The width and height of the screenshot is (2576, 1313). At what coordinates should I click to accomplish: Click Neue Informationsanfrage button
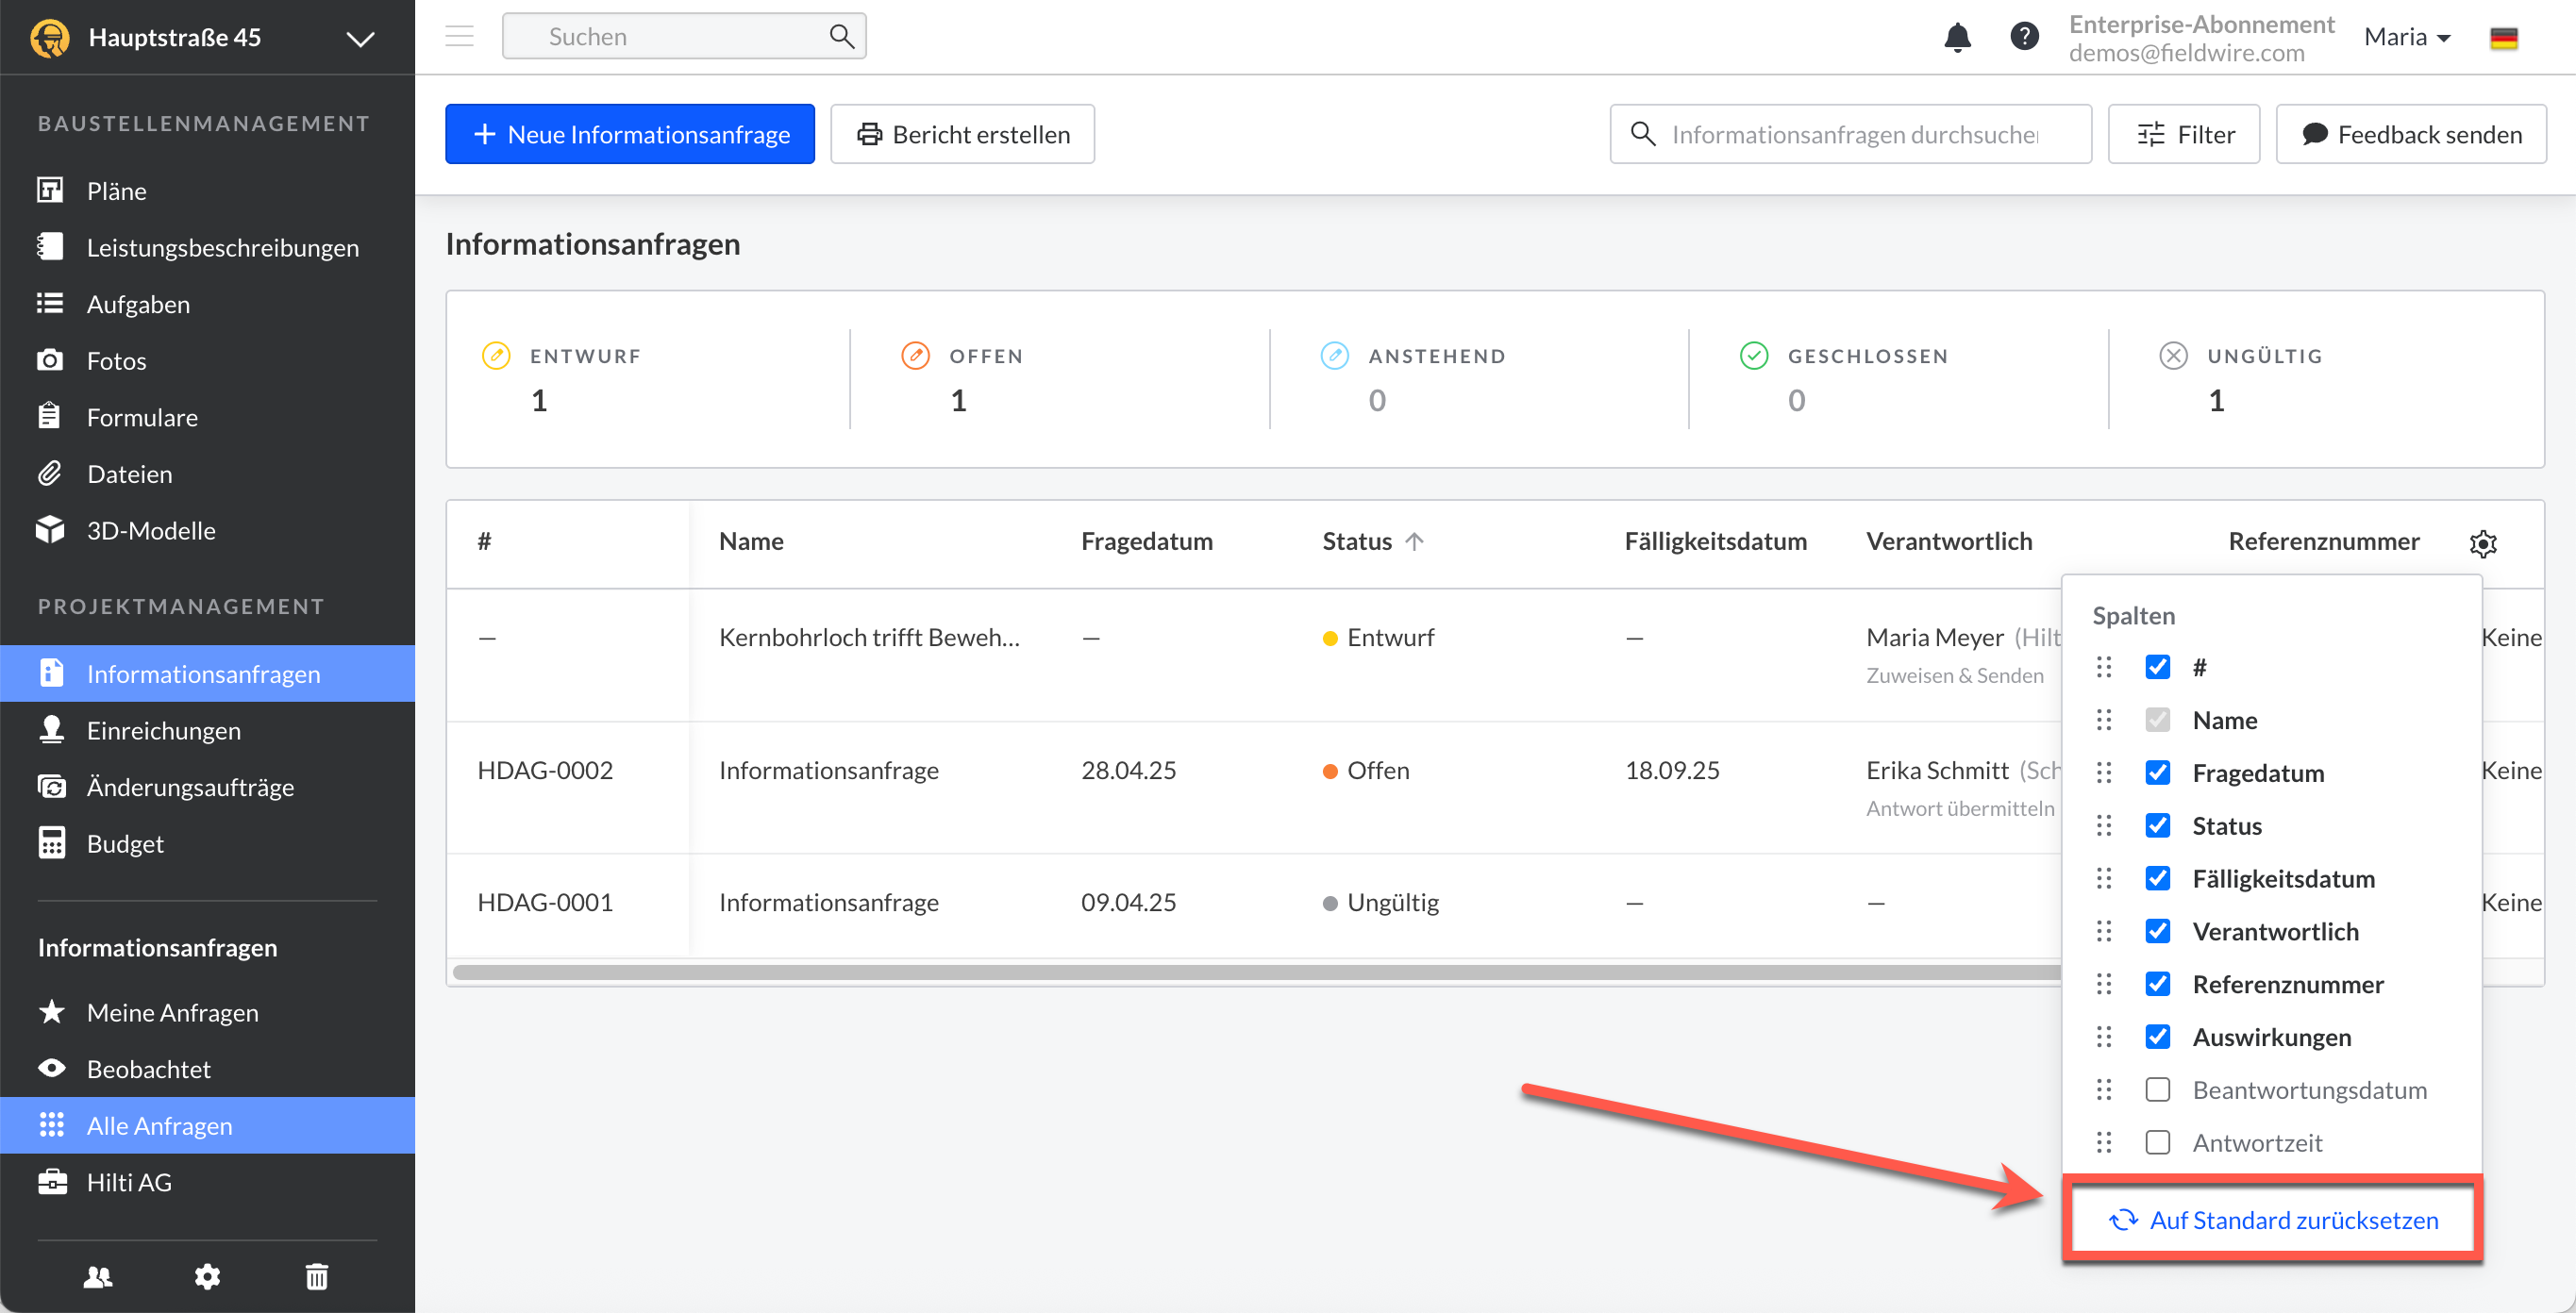(630, 135)
